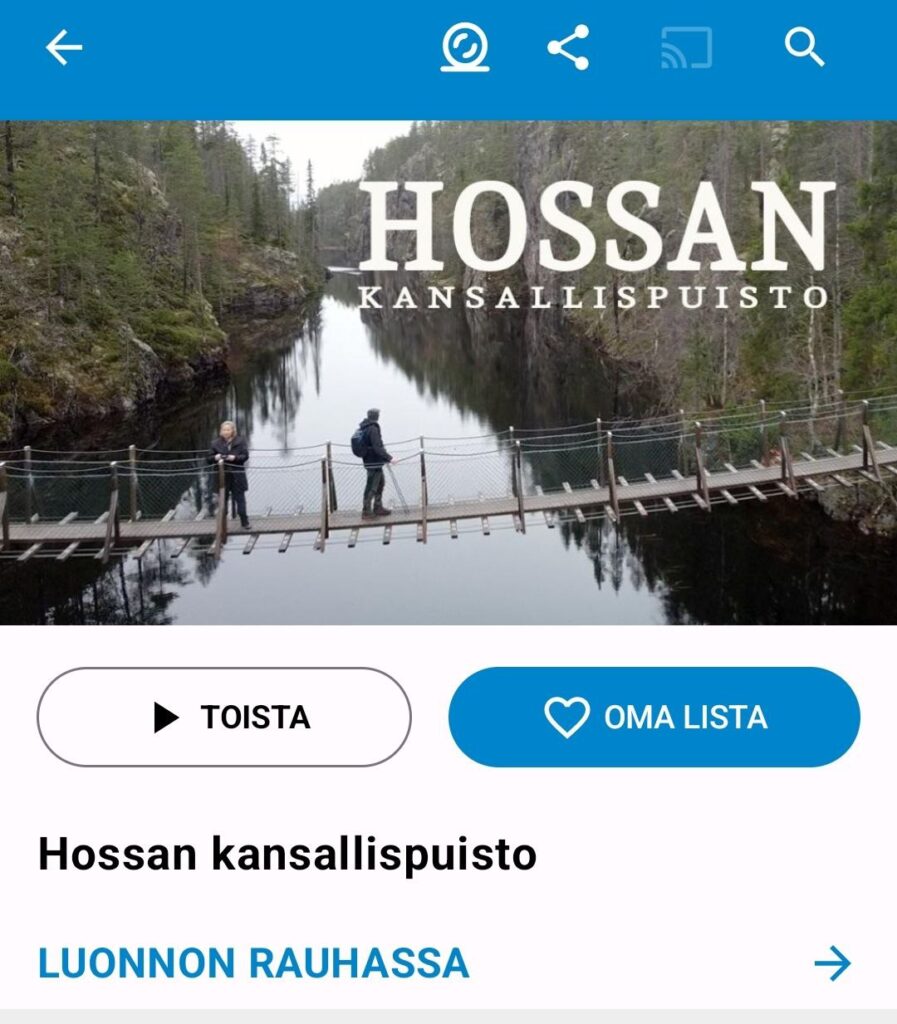Image resolution: width=897 pixels, height=1024 pixels.
Task: Tap the OMA LISTA label text
Action: [x=685, y=717]
